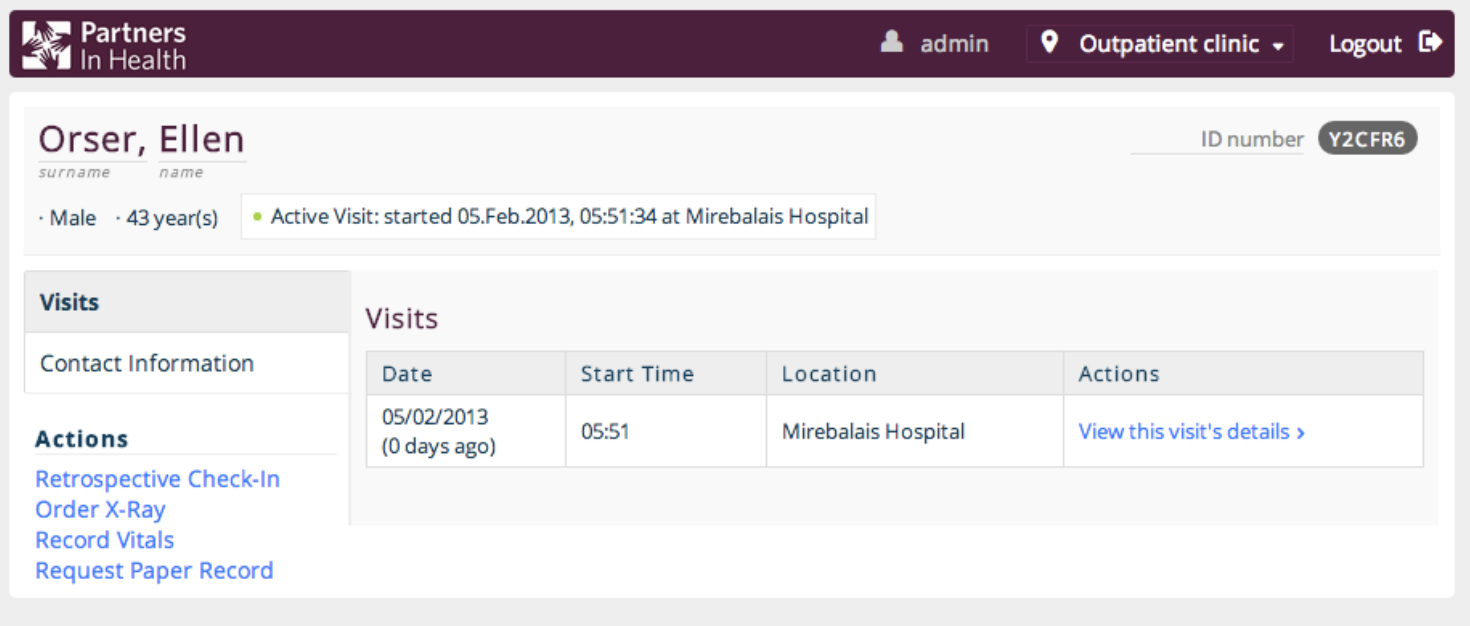Click the admin username
1470x626 pixels.
point(954,43)
